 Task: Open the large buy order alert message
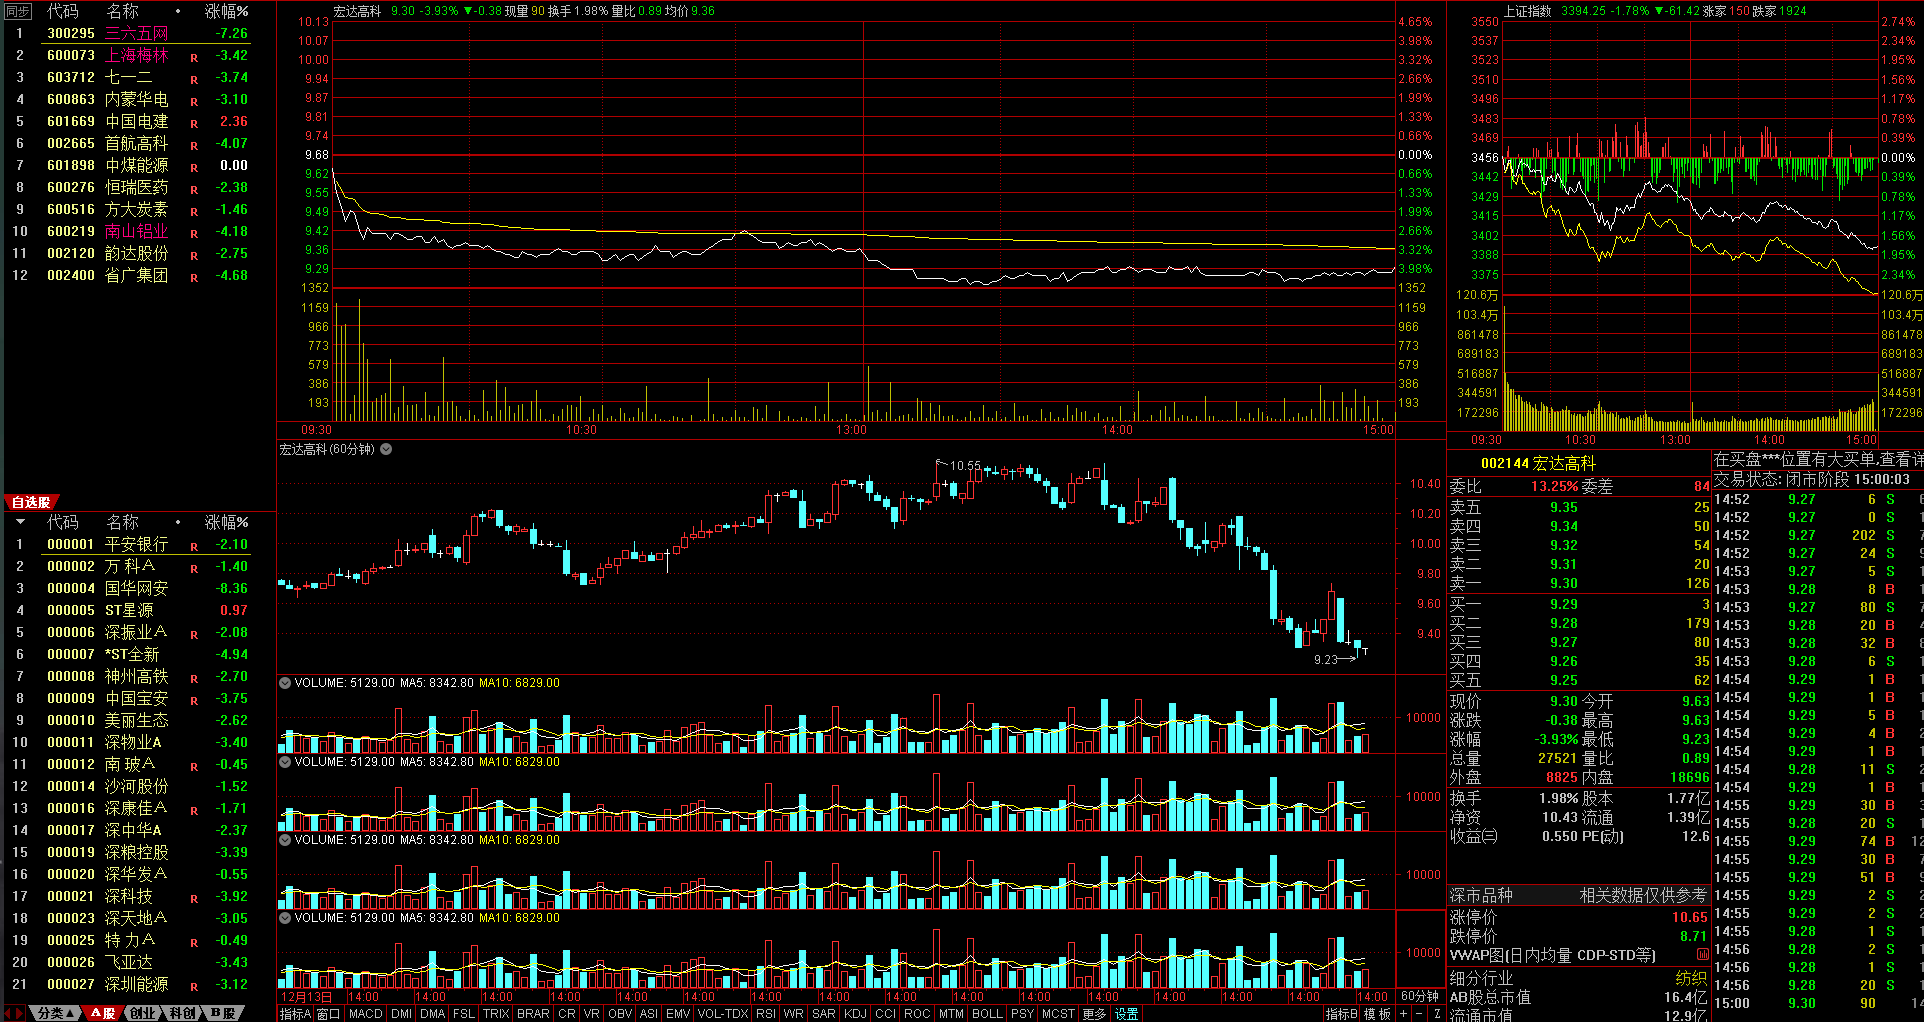pos(1818,459)
